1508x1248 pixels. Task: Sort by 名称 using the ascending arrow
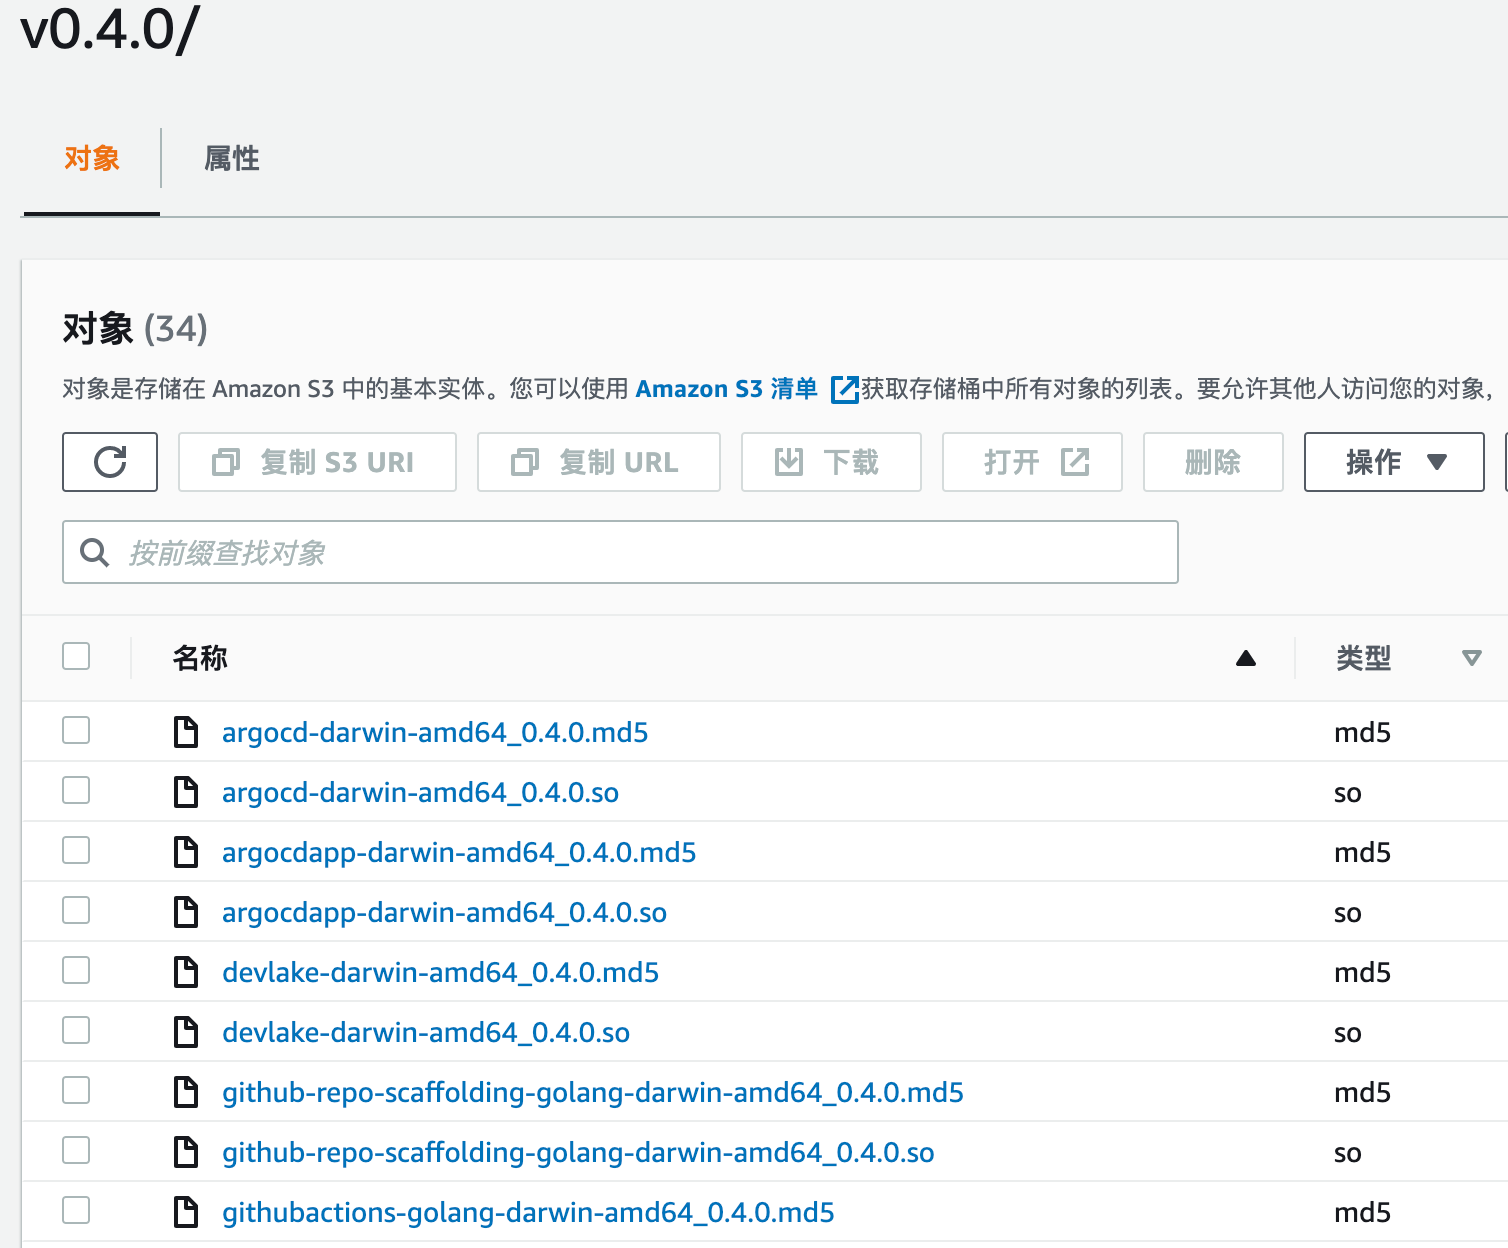point(1246,658)
